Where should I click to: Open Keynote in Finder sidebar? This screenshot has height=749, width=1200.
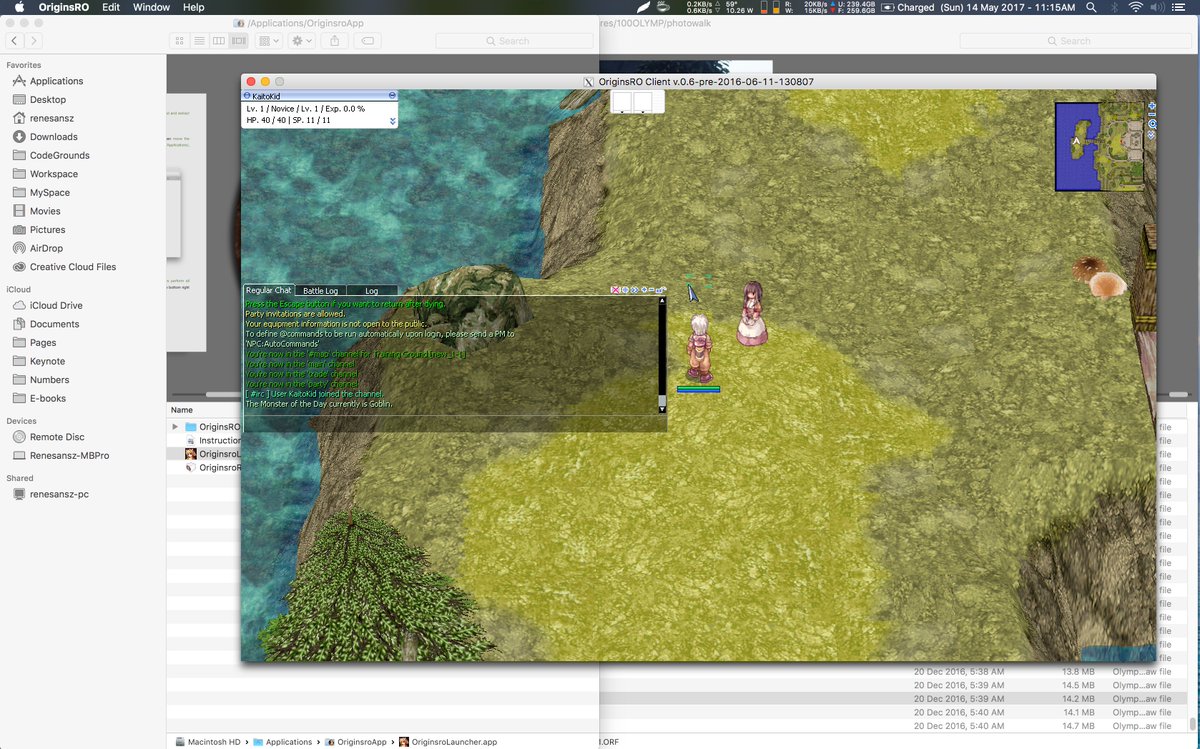47,361
